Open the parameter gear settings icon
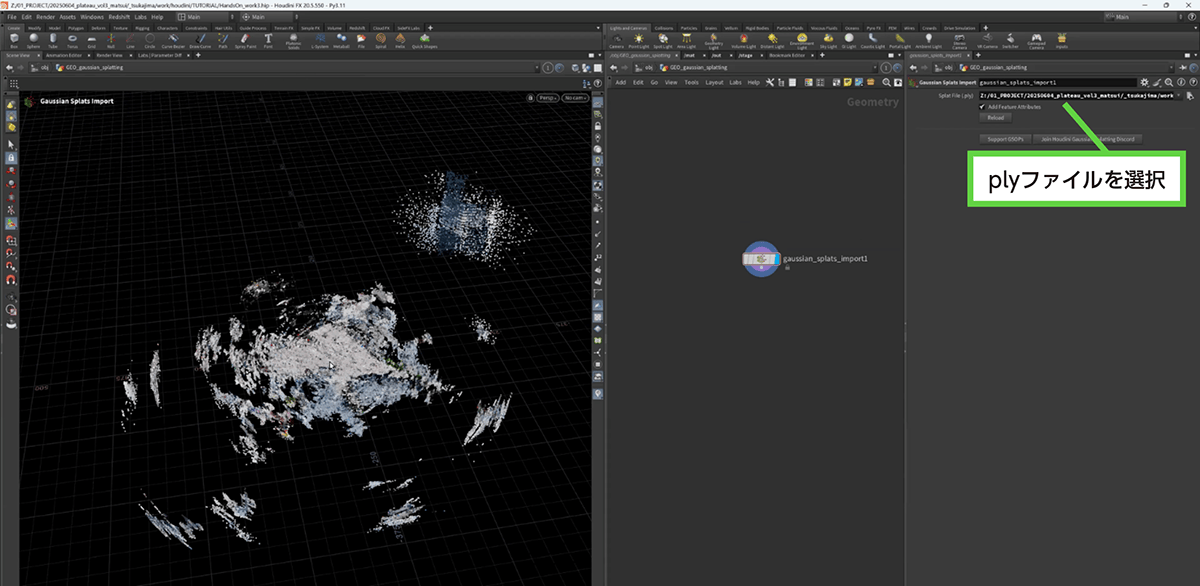1200x586 pixels. 1144,81
